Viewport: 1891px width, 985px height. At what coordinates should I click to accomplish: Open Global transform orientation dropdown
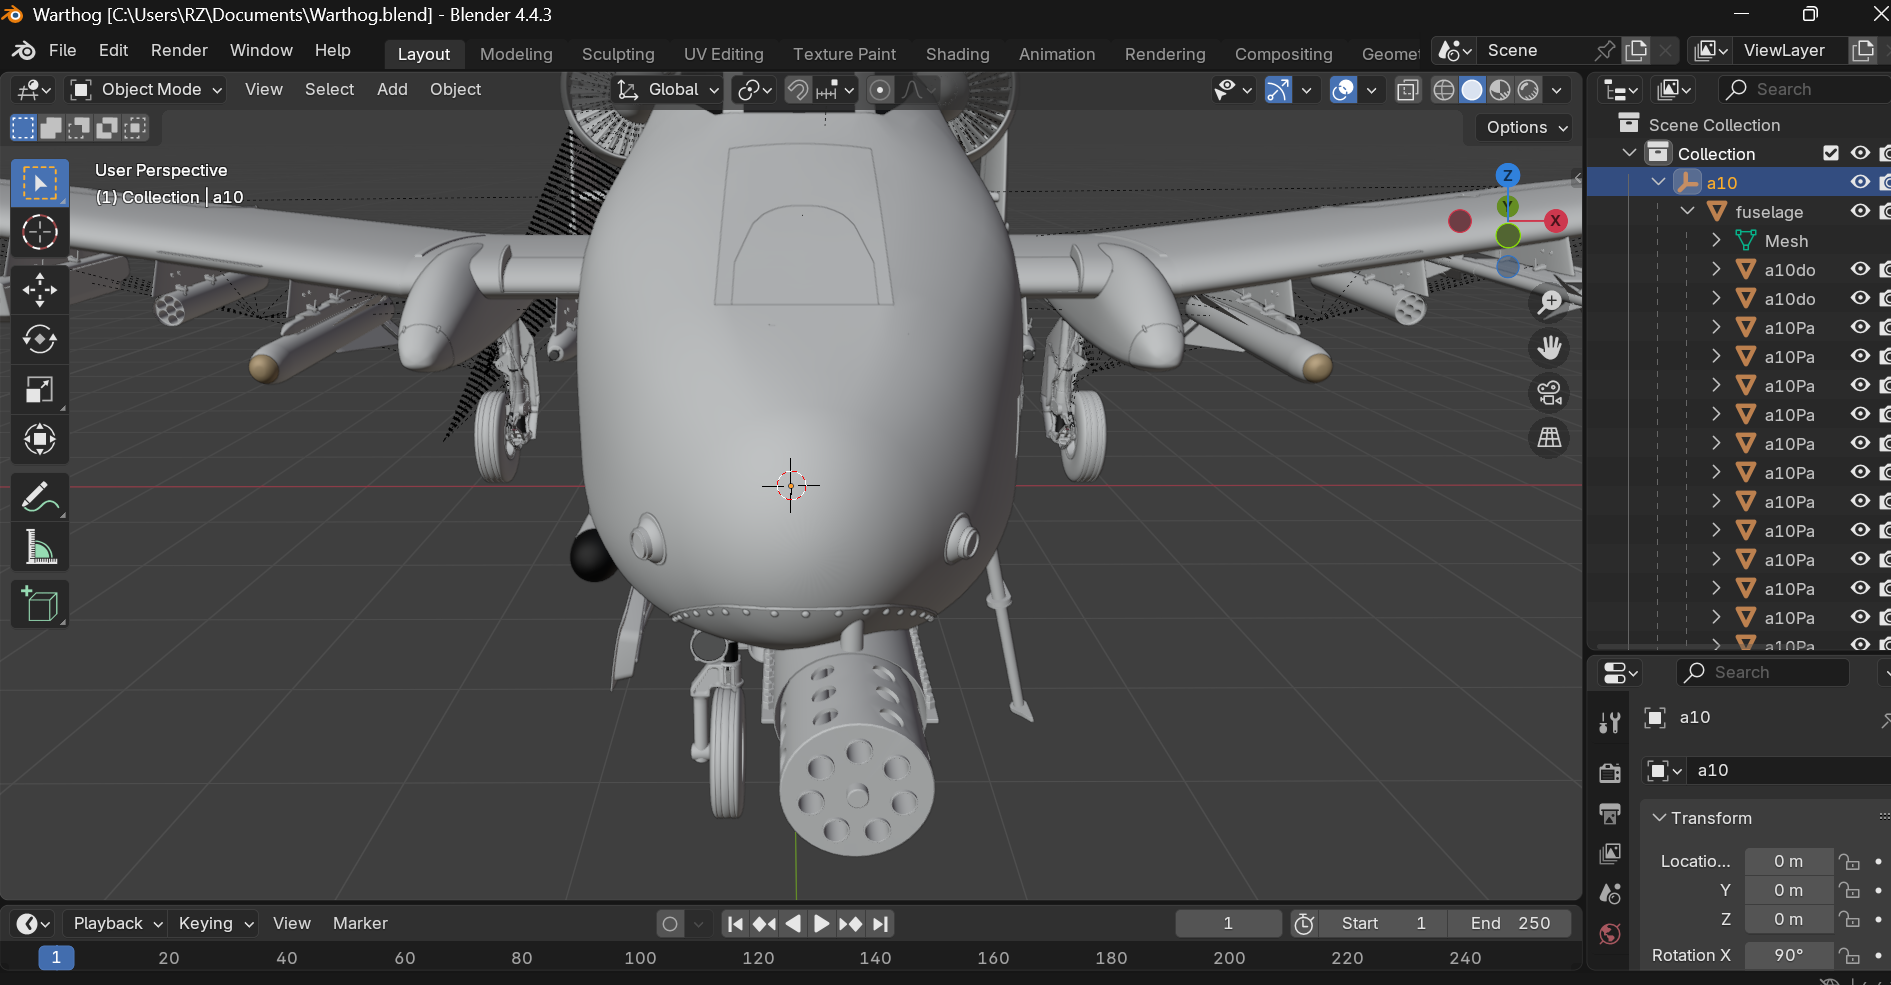click(667, 90)
